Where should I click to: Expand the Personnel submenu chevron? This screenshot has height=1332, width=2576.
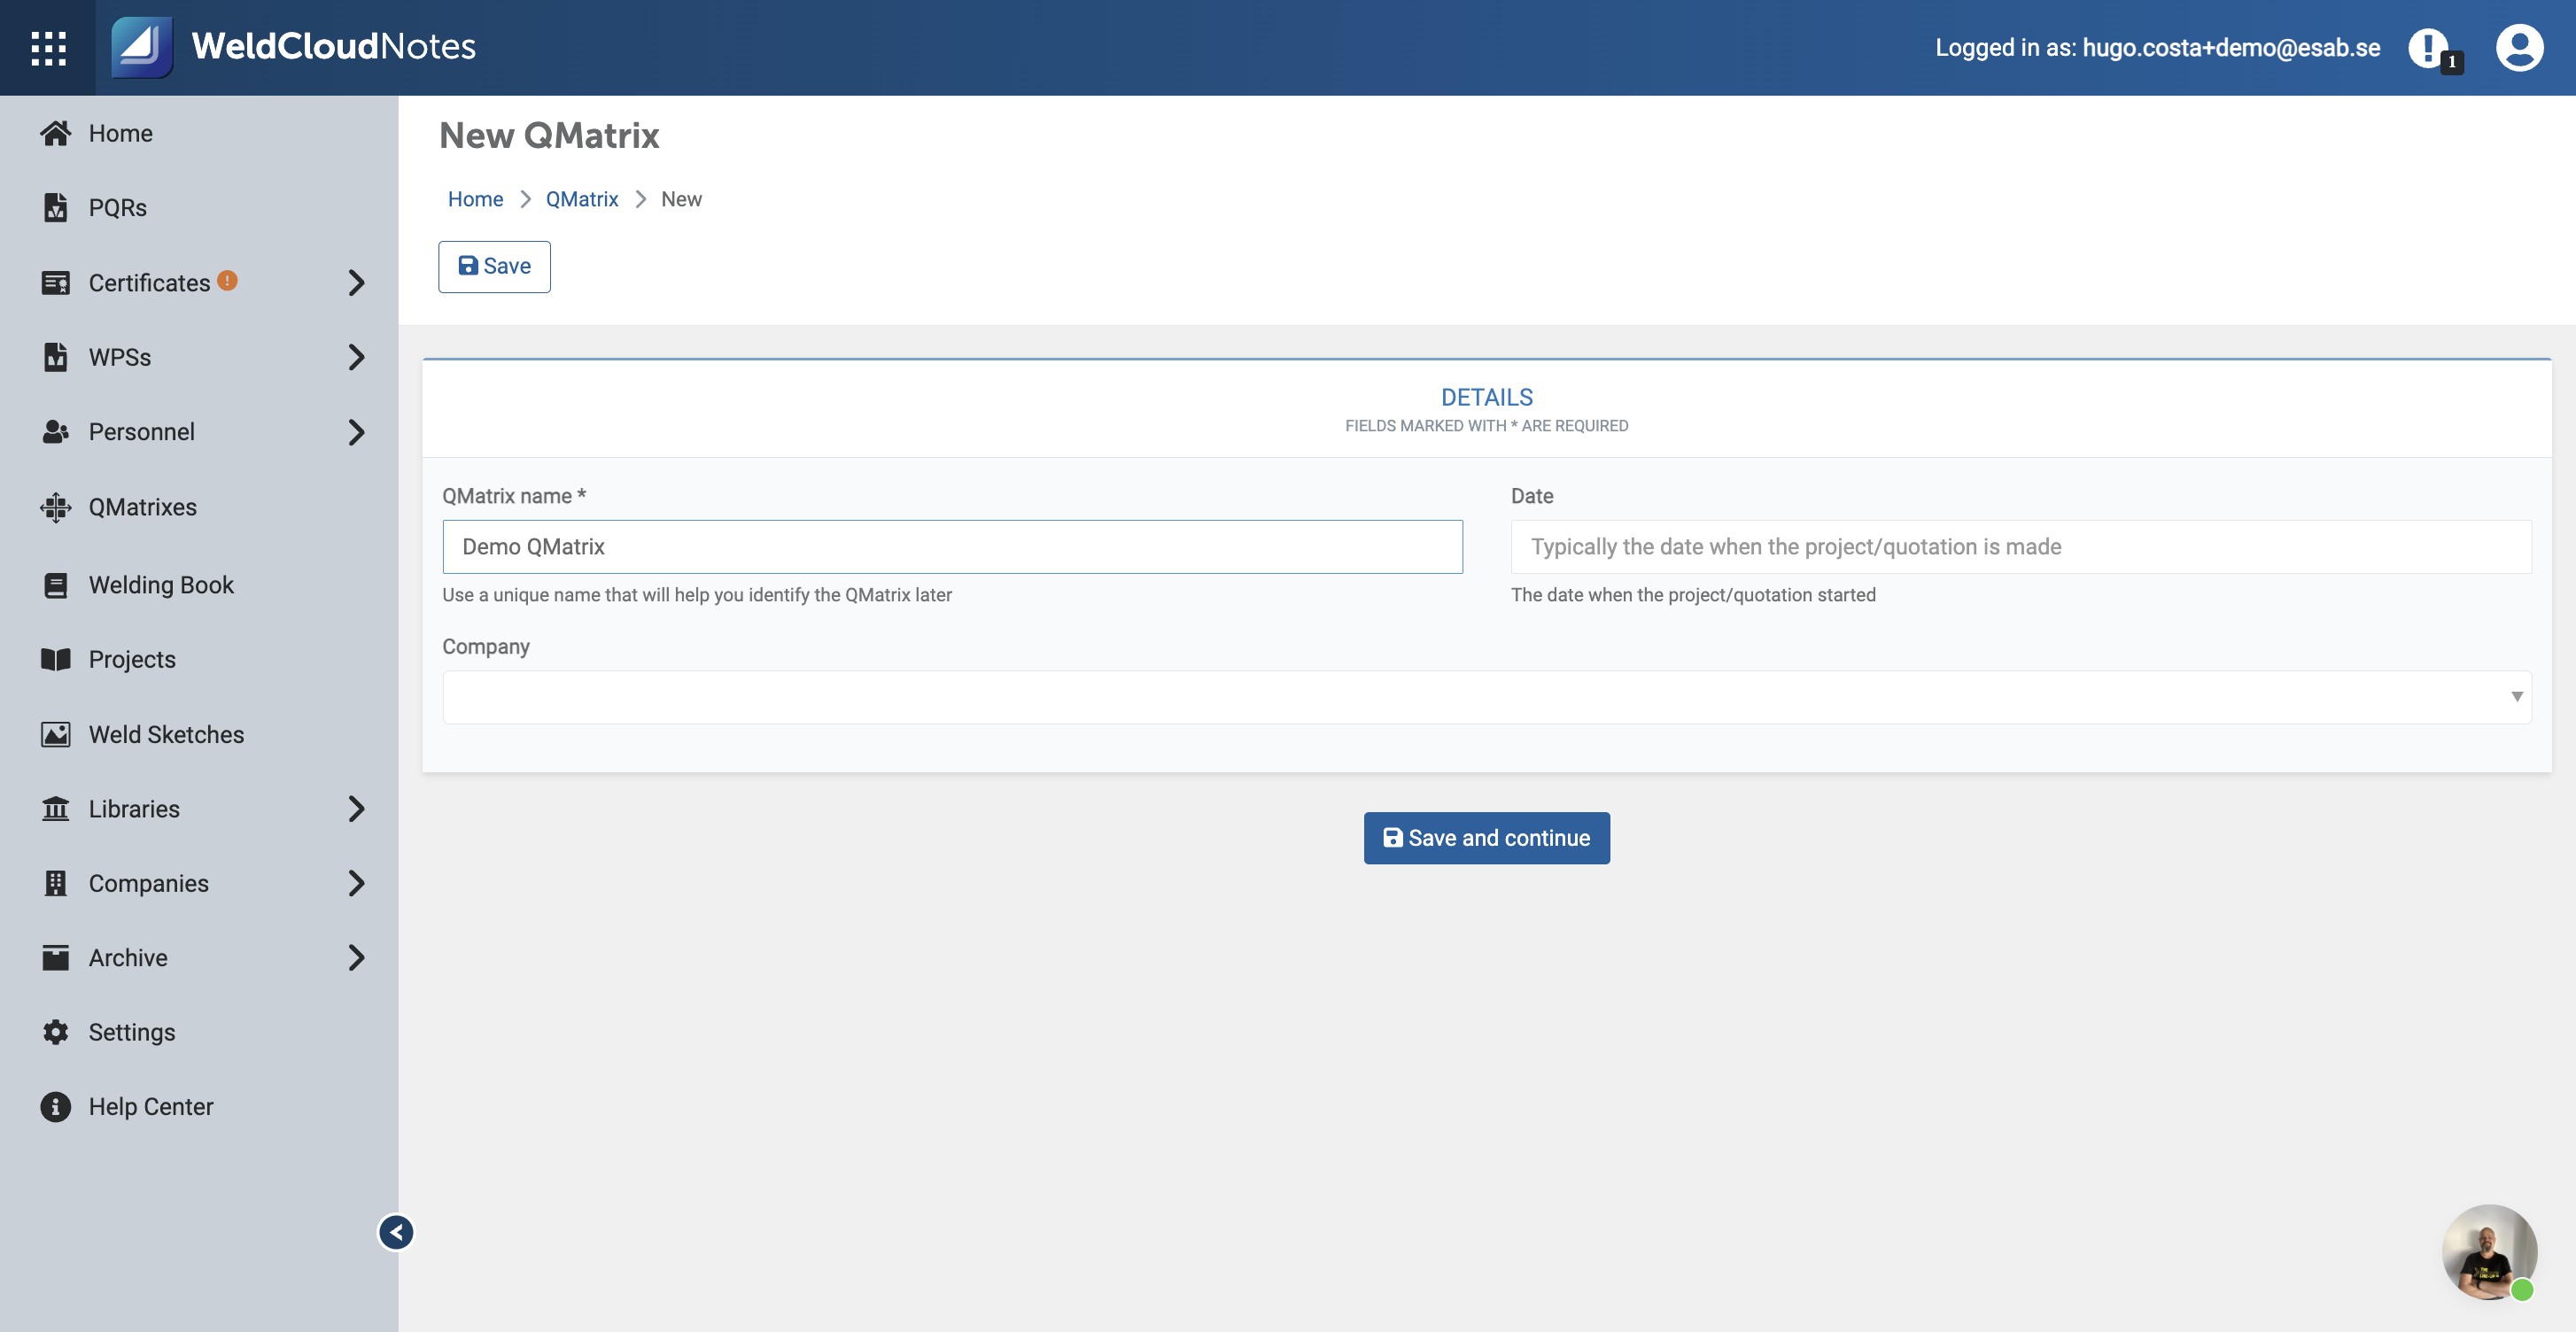pyautogui.click(x=356, y=432)
